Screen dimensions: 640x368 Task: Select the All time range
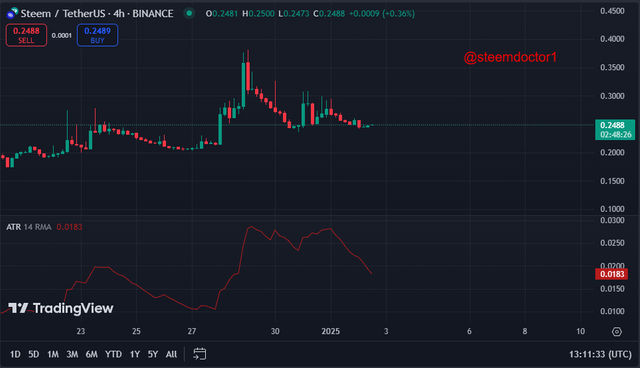(171, 354)
